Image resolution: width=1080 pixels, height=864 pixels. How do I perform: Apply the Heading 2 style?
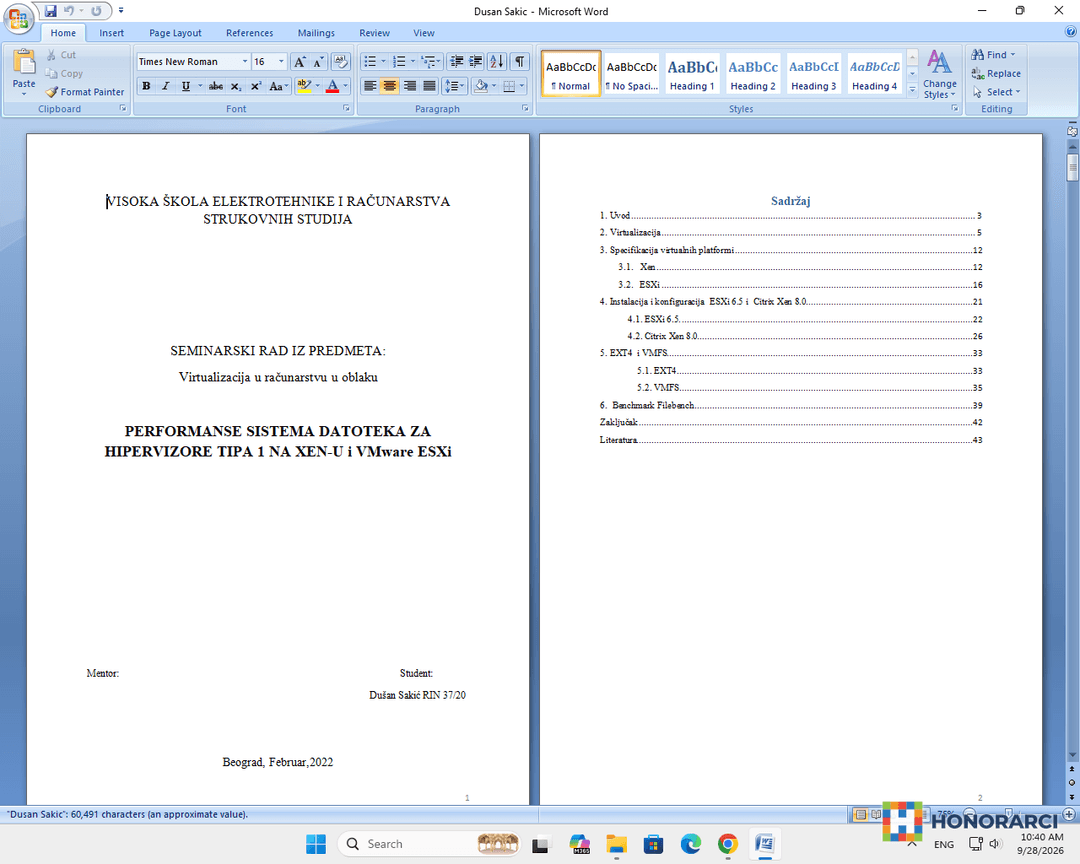(x=753, y=74)
